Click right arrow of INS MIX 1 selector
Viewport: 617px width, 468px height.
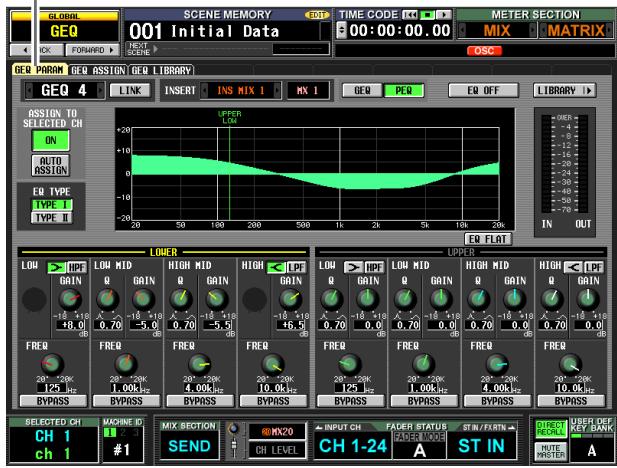[277, 91]
